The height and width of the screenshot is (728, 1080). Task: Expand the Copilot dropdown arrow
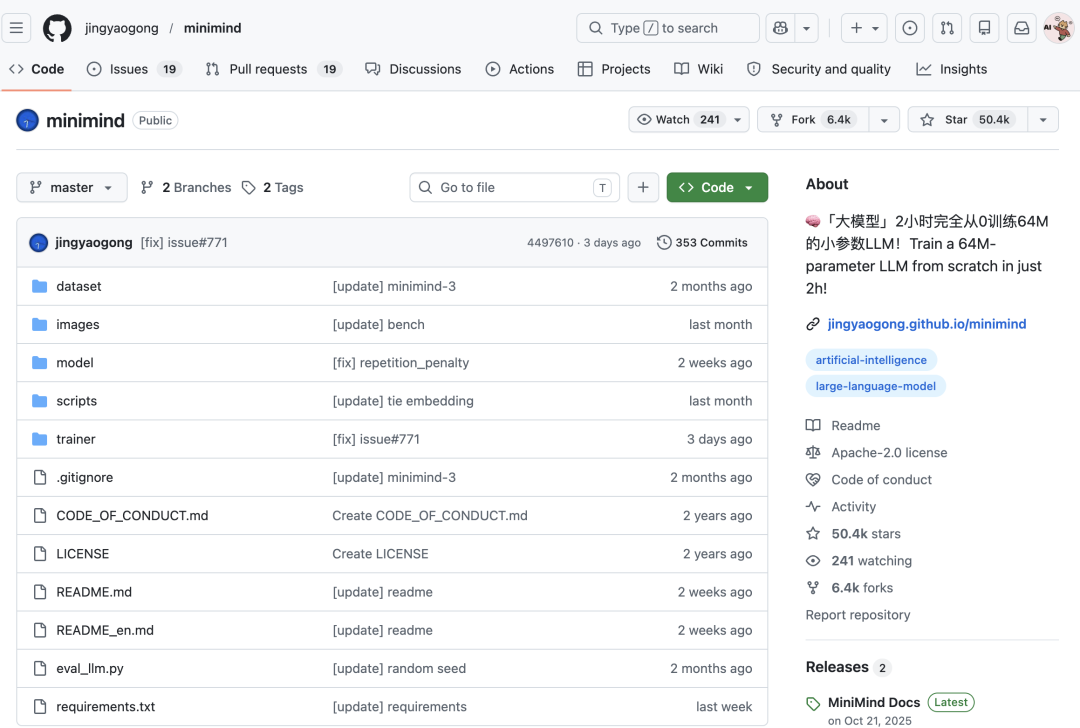(807, 28)
